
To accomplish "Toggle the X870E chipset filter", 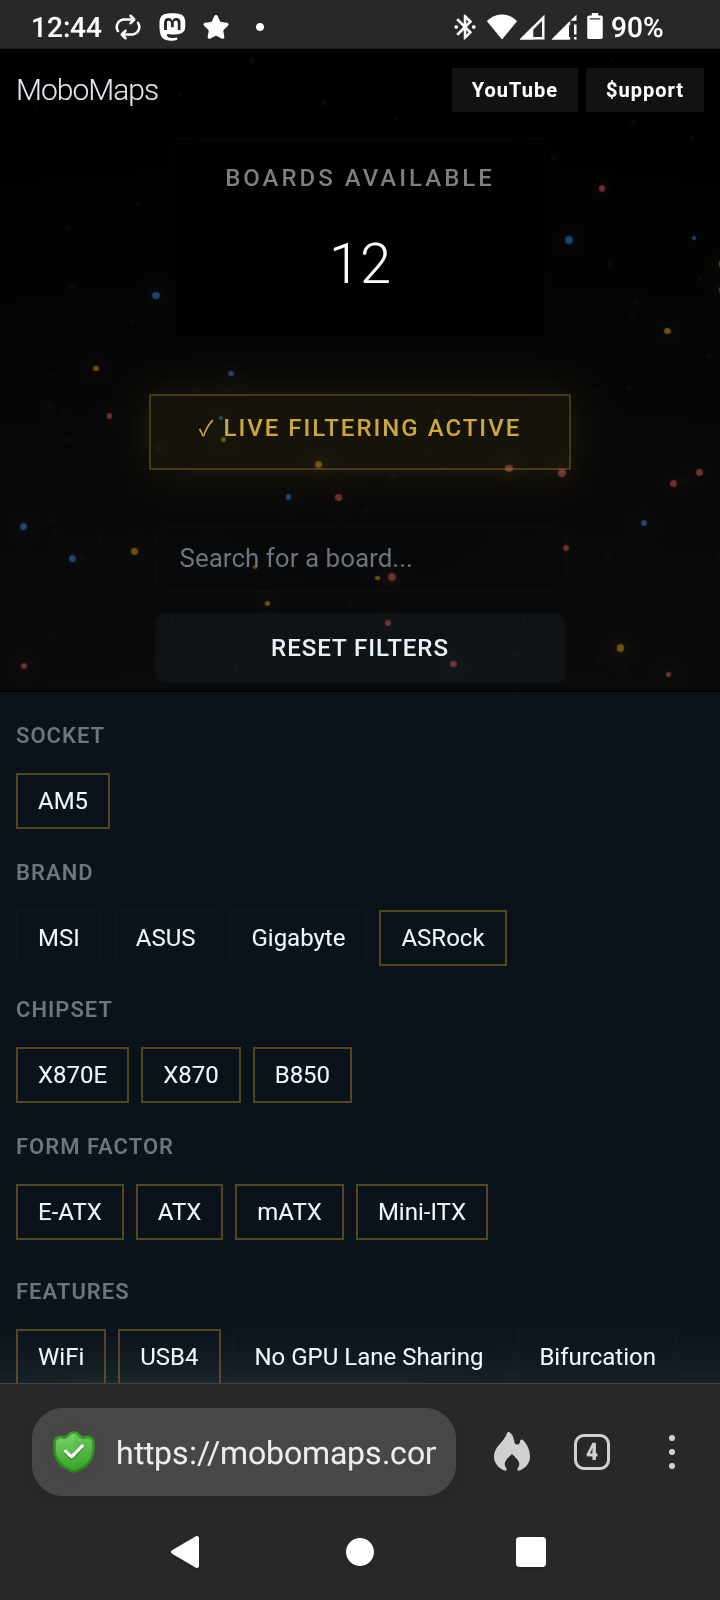I will pyautogui.click(x=72, y=1075).
